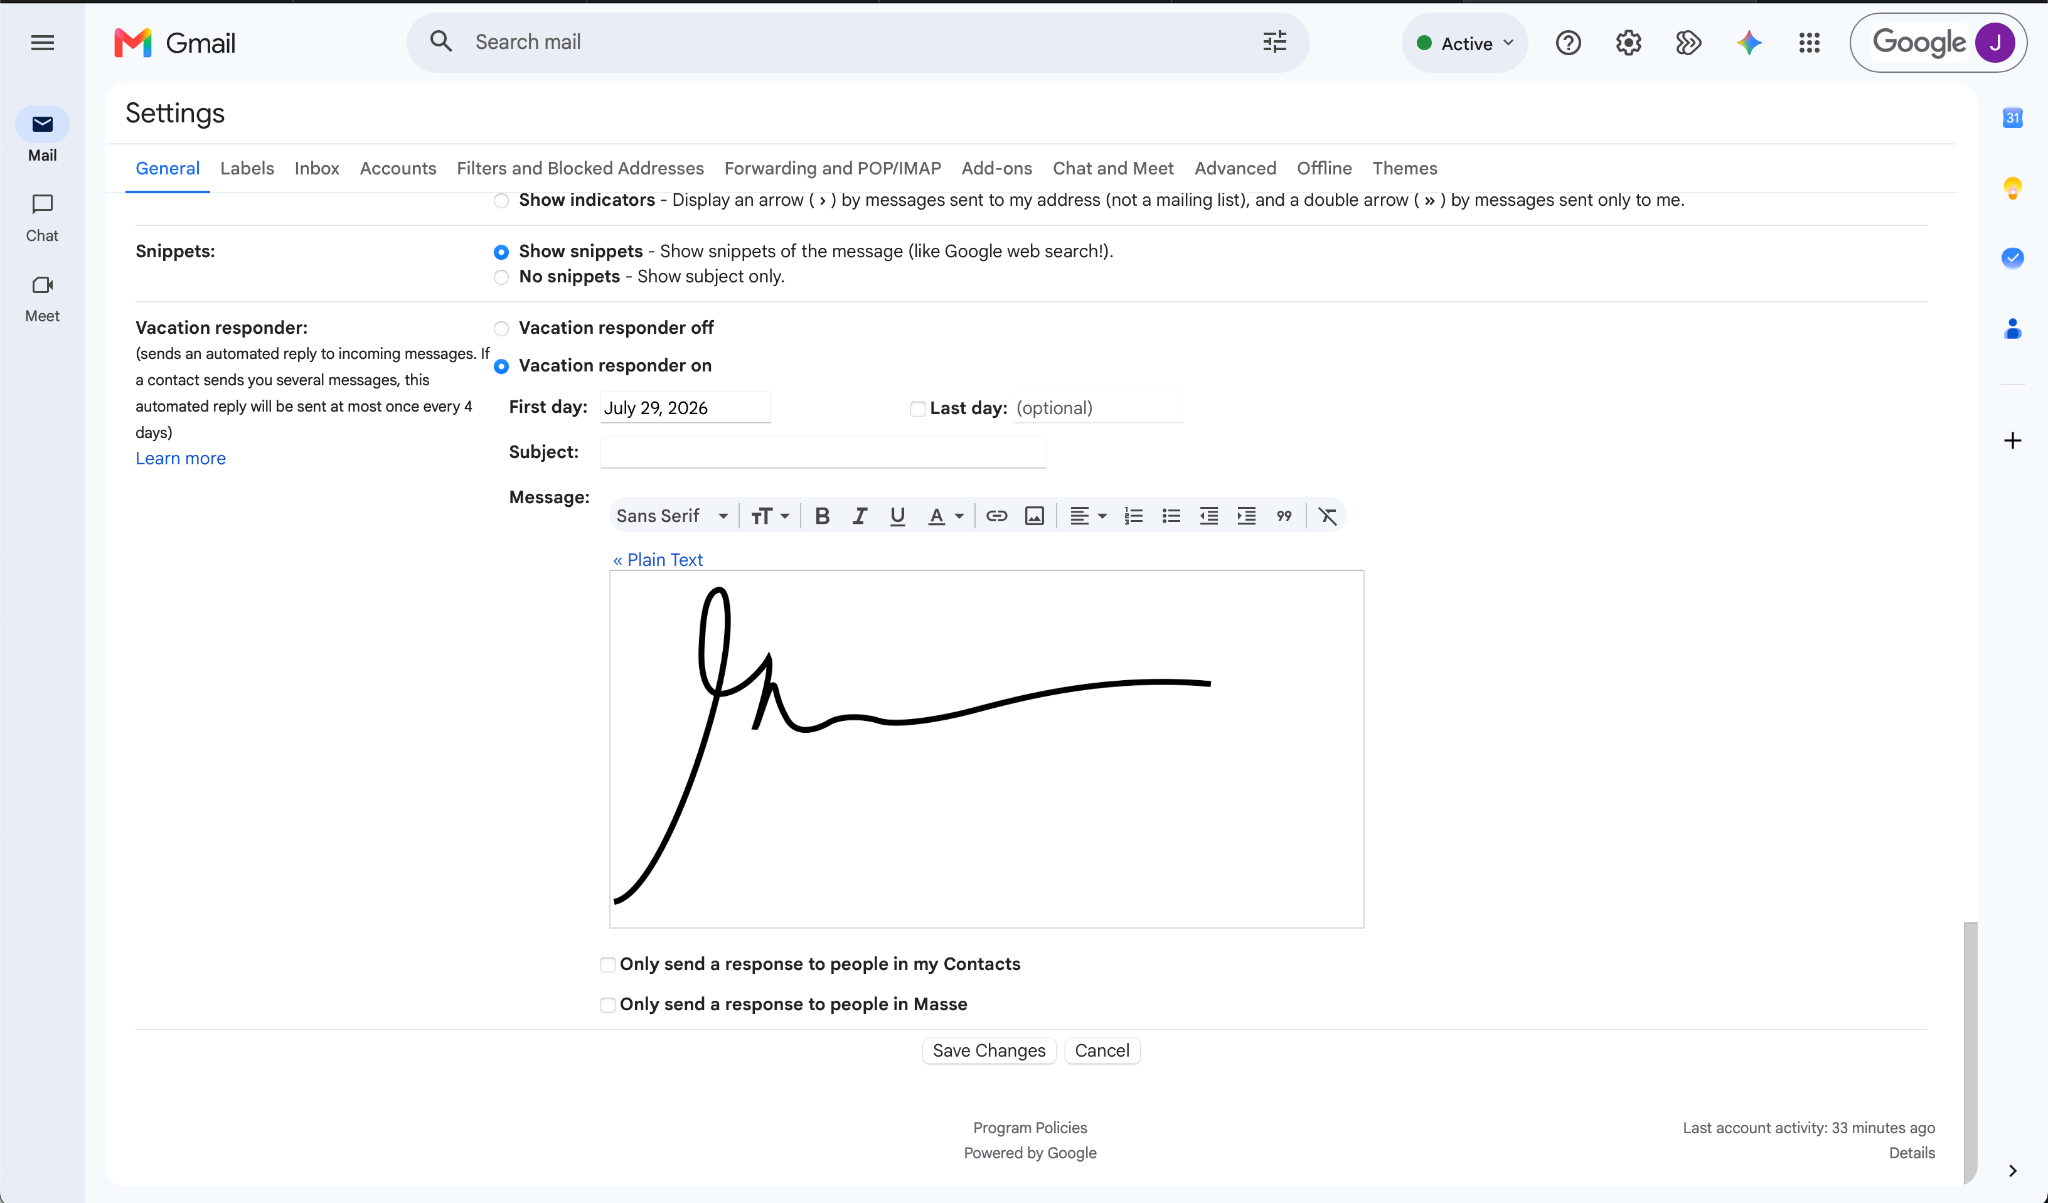
Task: Open the Learn more link
Action: tap(181, 458)
